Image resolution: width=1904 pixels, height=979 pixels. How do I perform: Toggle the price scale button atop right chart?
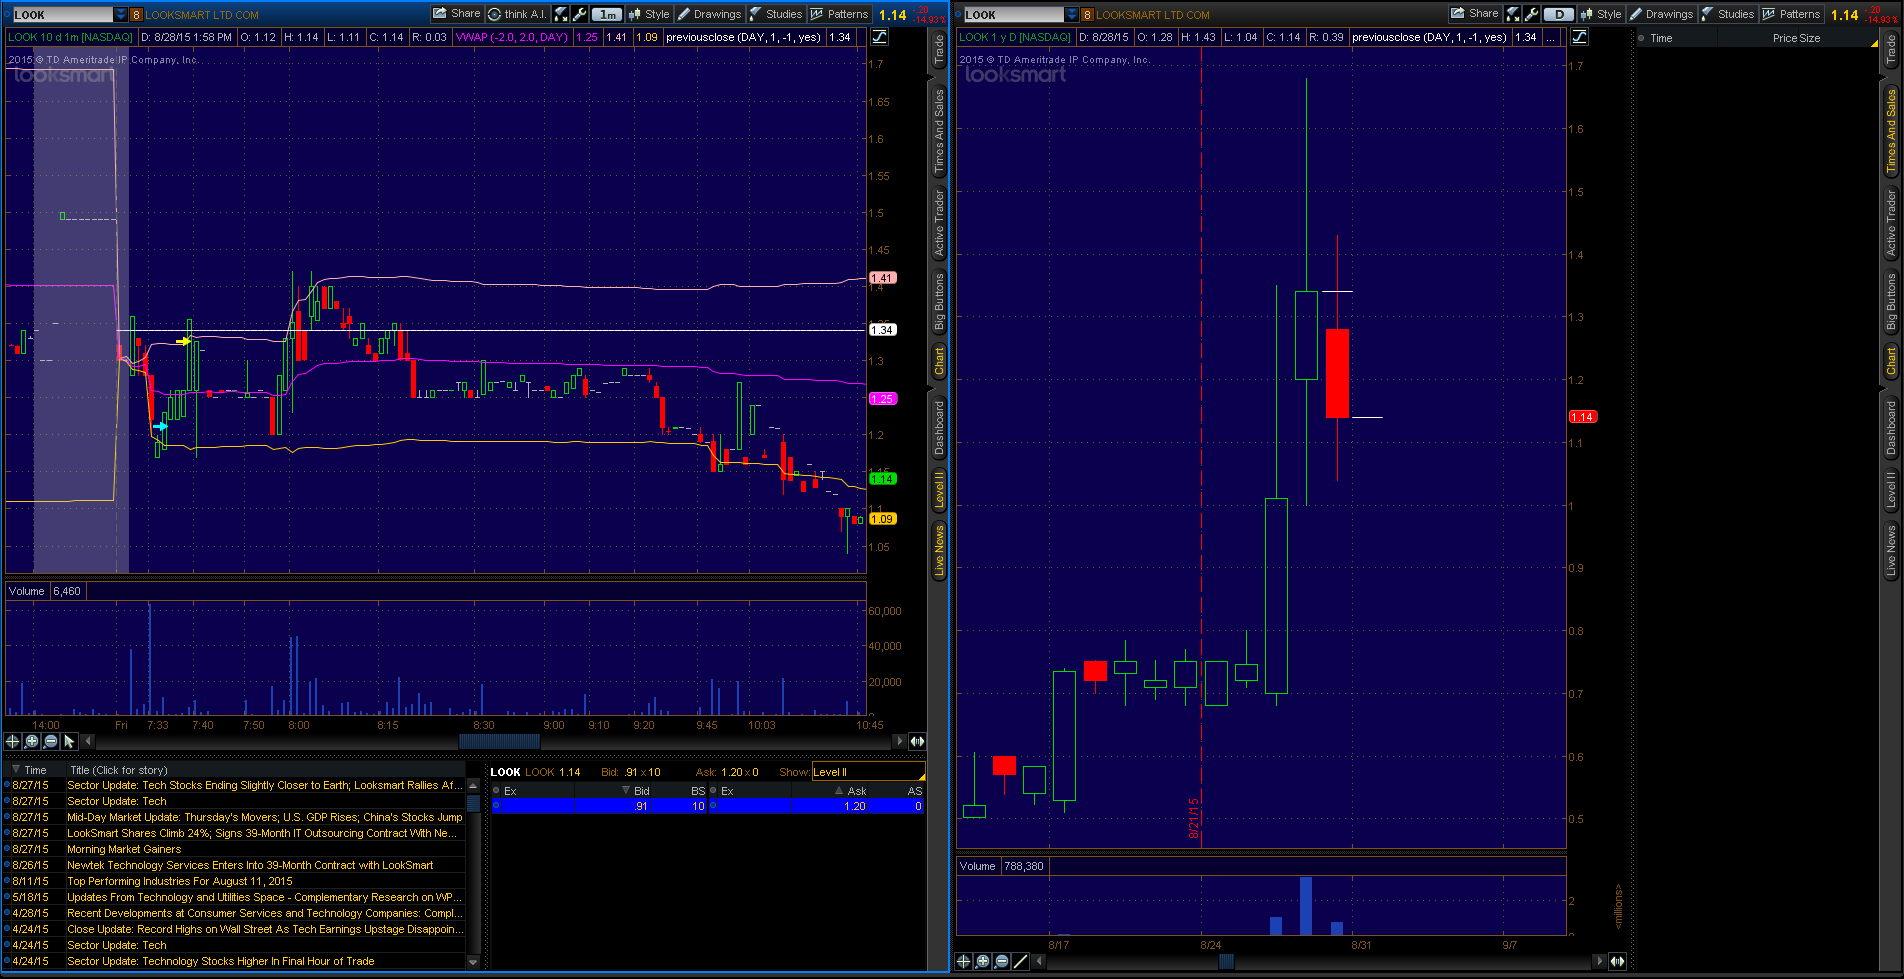point(1580,37)
